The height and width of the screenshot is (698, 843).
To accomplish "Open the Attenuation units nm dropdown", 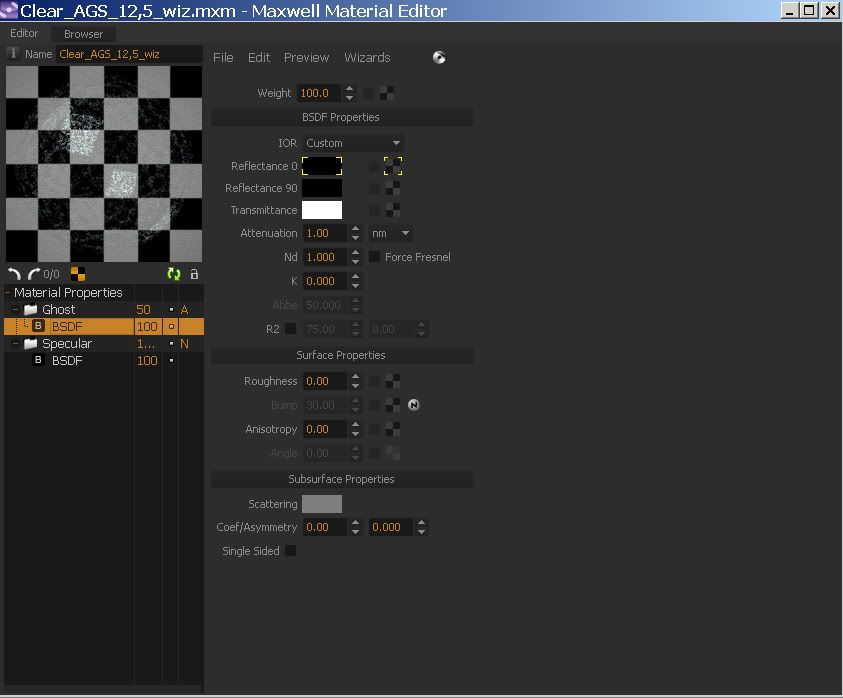I will coord(391,233).
